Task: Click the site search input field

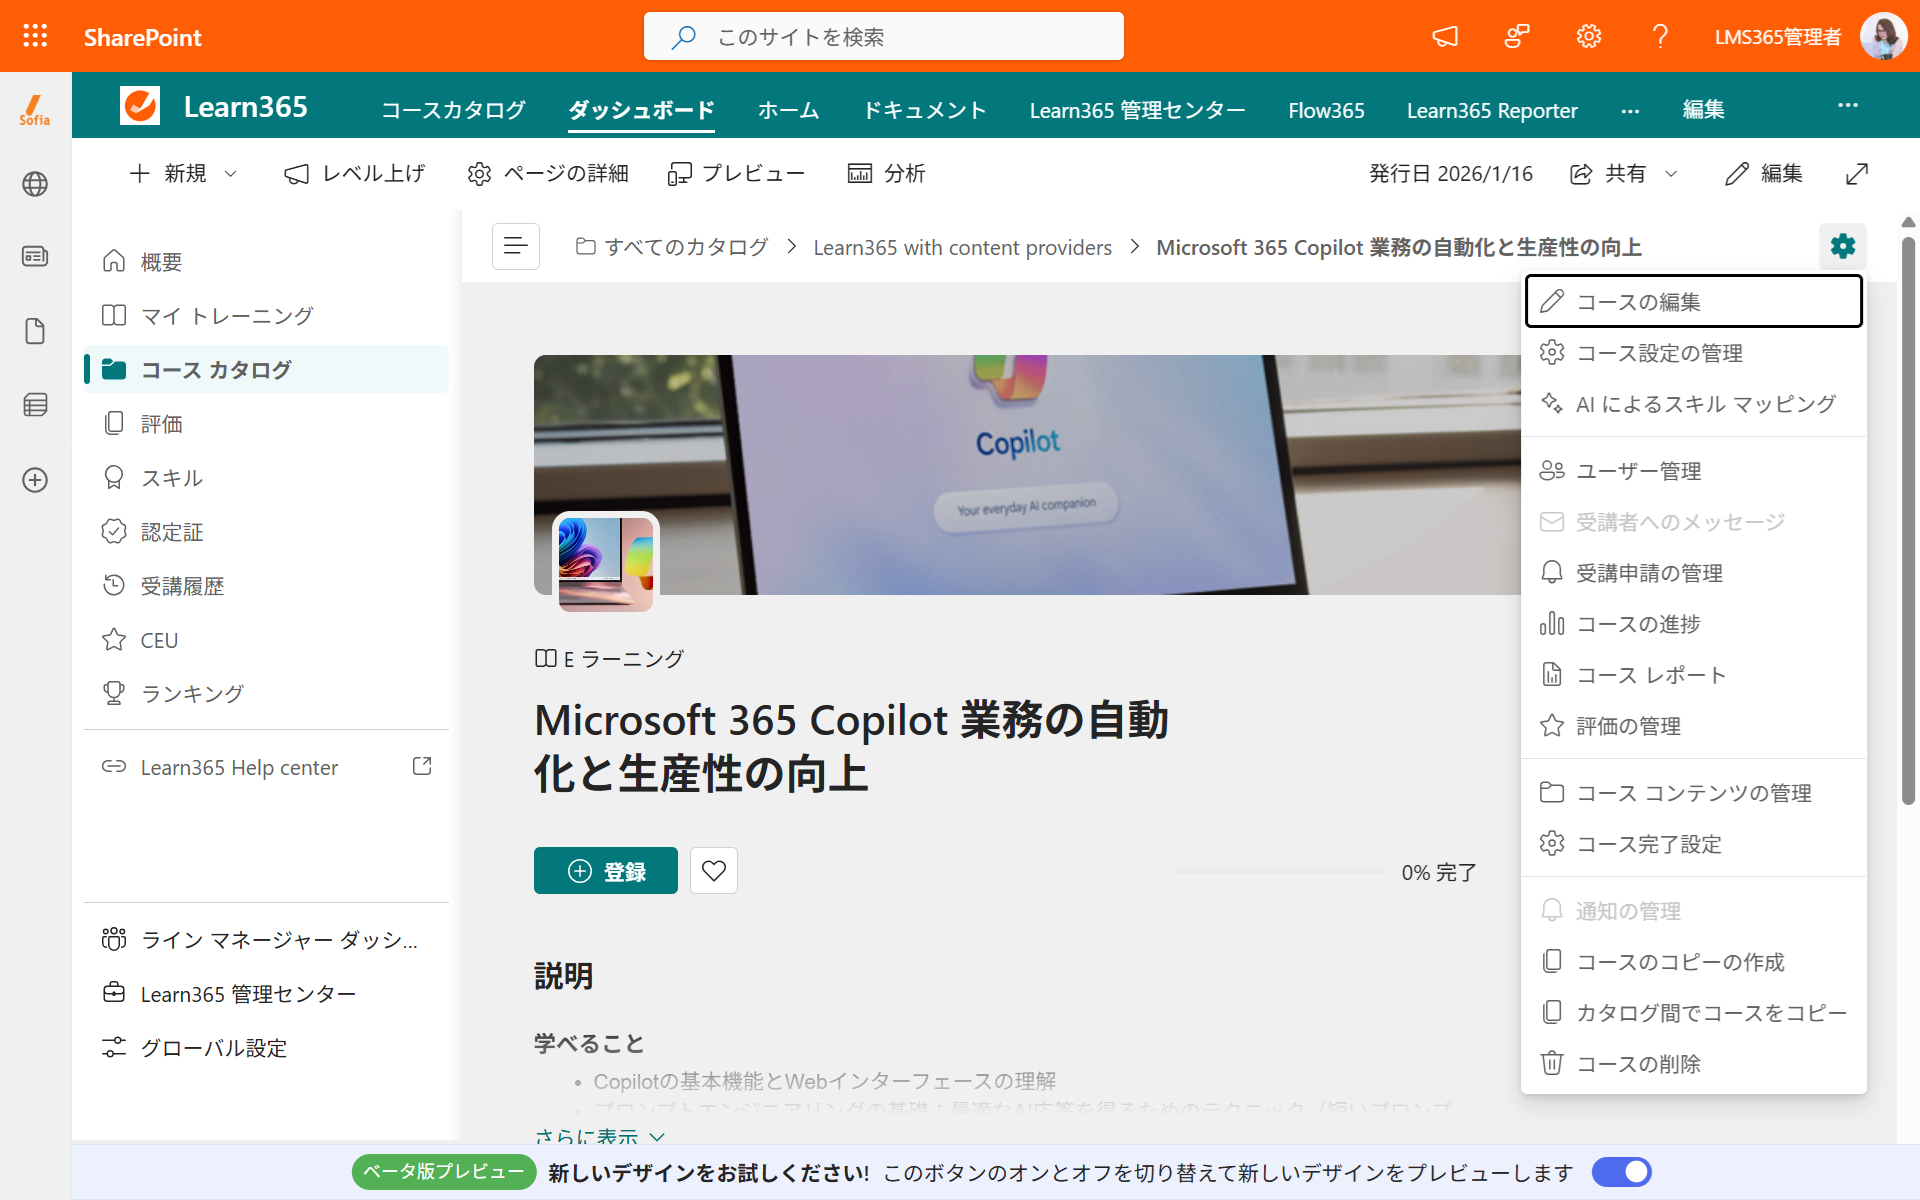Action: (884, 37)
